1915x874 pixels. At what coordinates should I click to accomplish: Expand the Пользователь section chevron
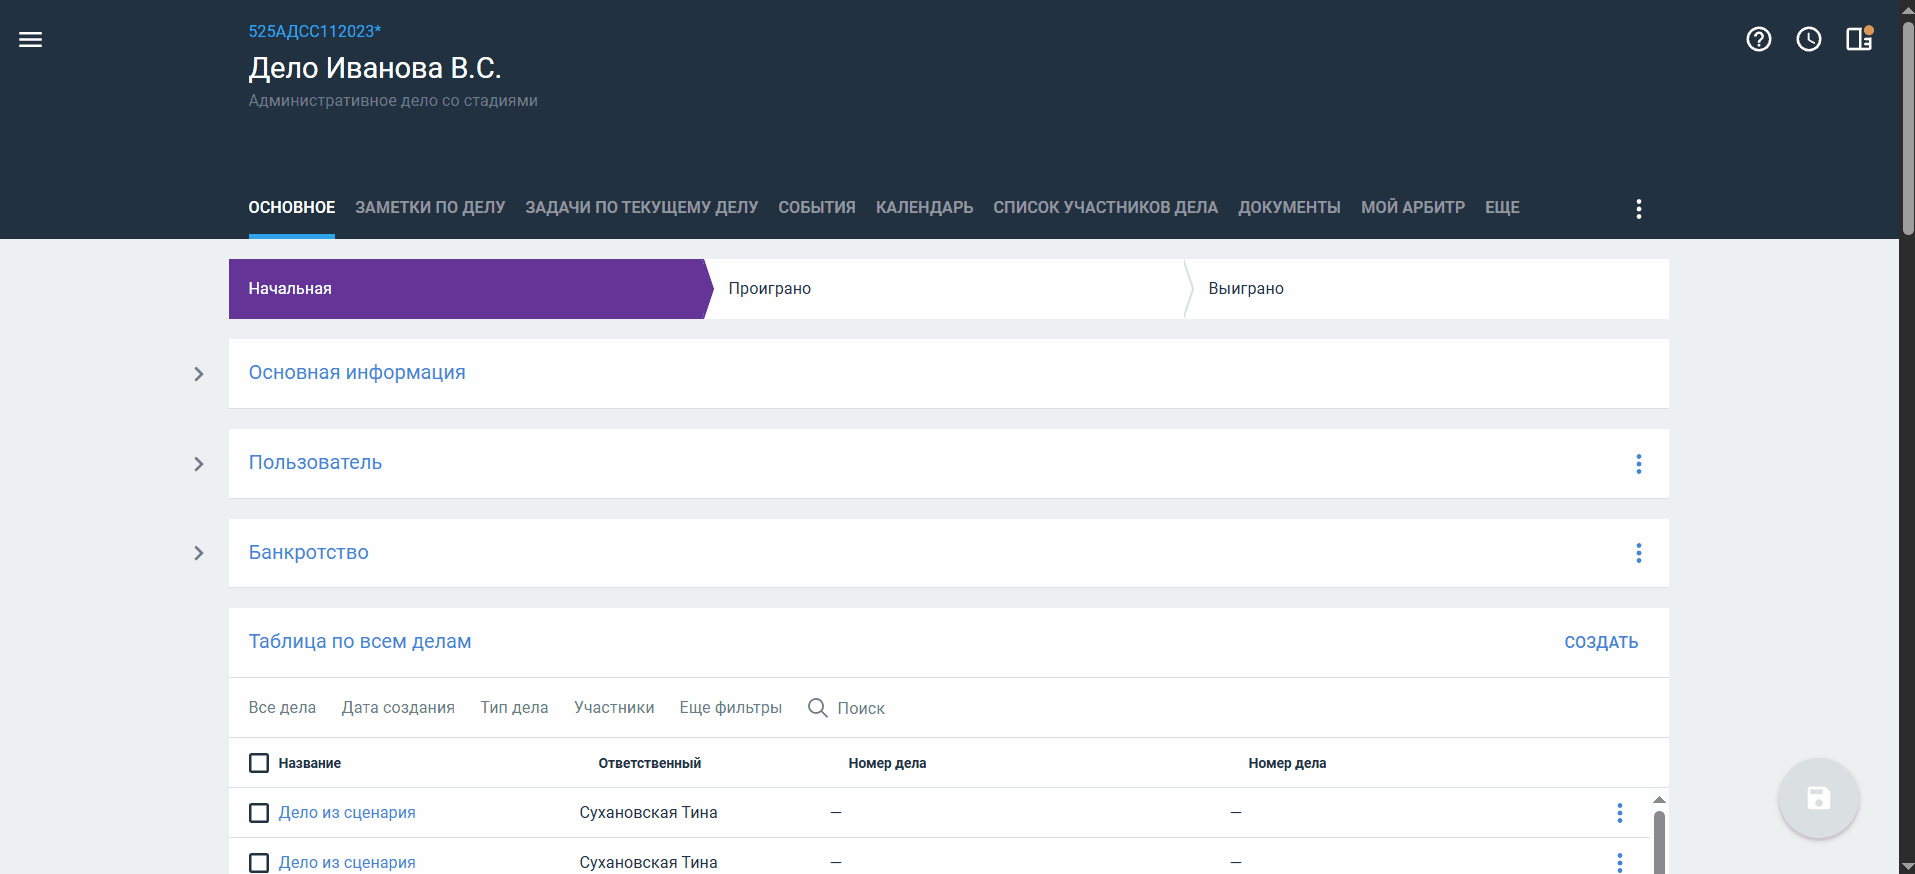(199, 464)
